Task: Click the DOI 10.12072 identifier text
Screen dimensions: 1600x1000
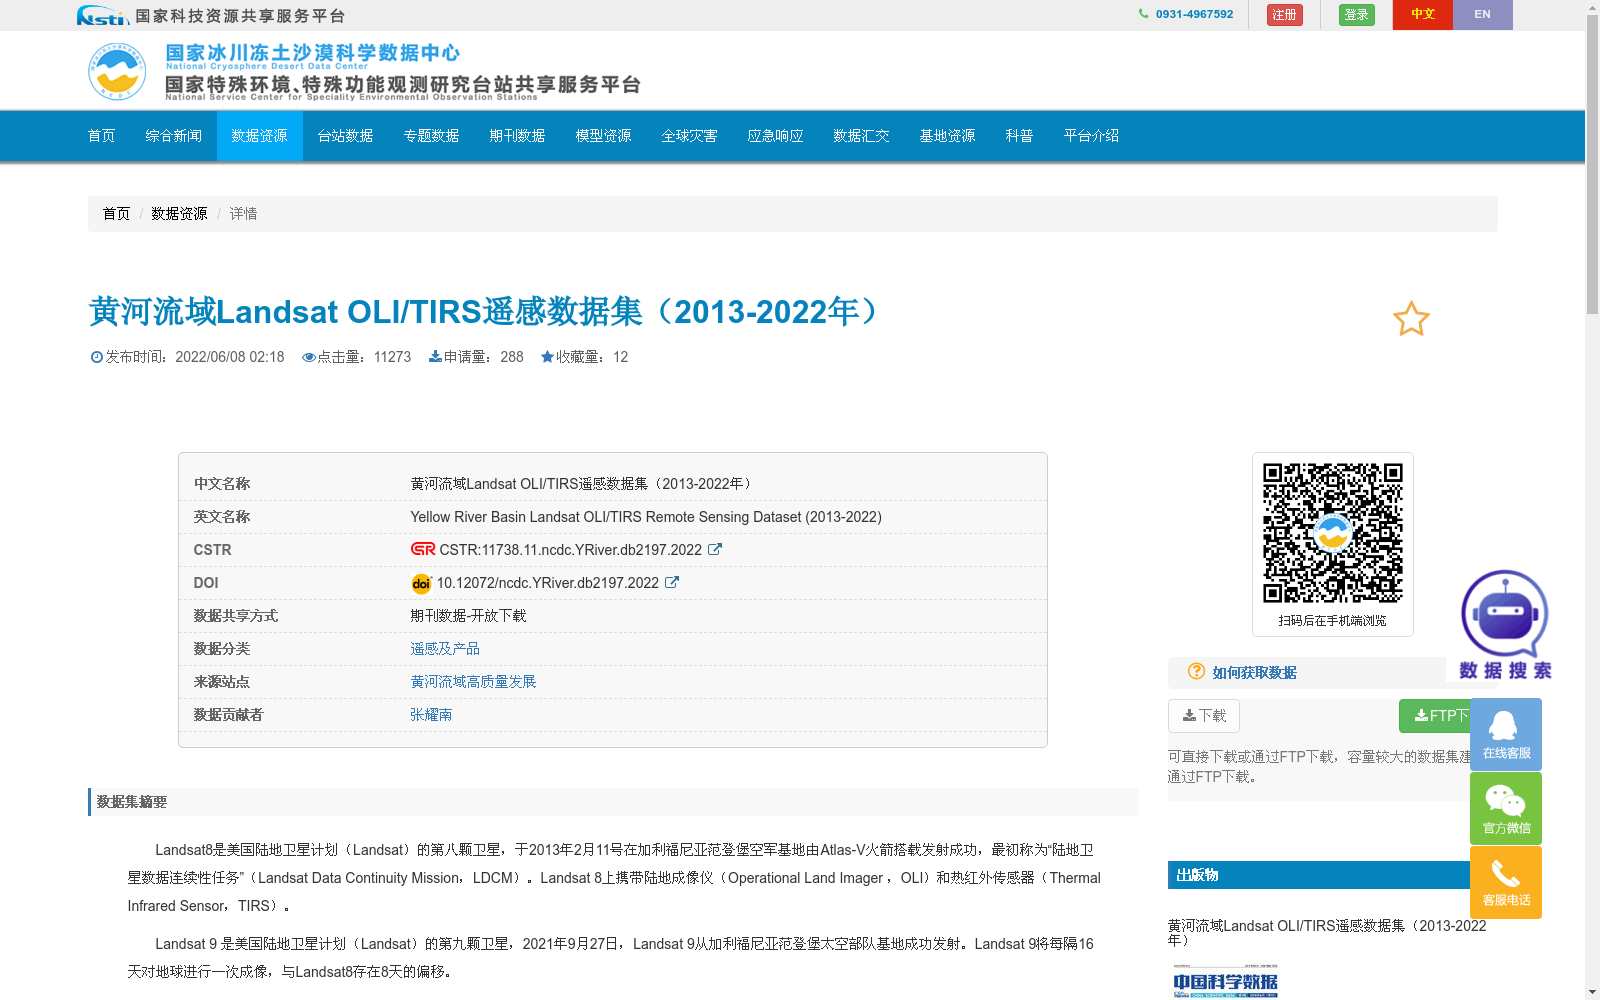Action: 547,583
